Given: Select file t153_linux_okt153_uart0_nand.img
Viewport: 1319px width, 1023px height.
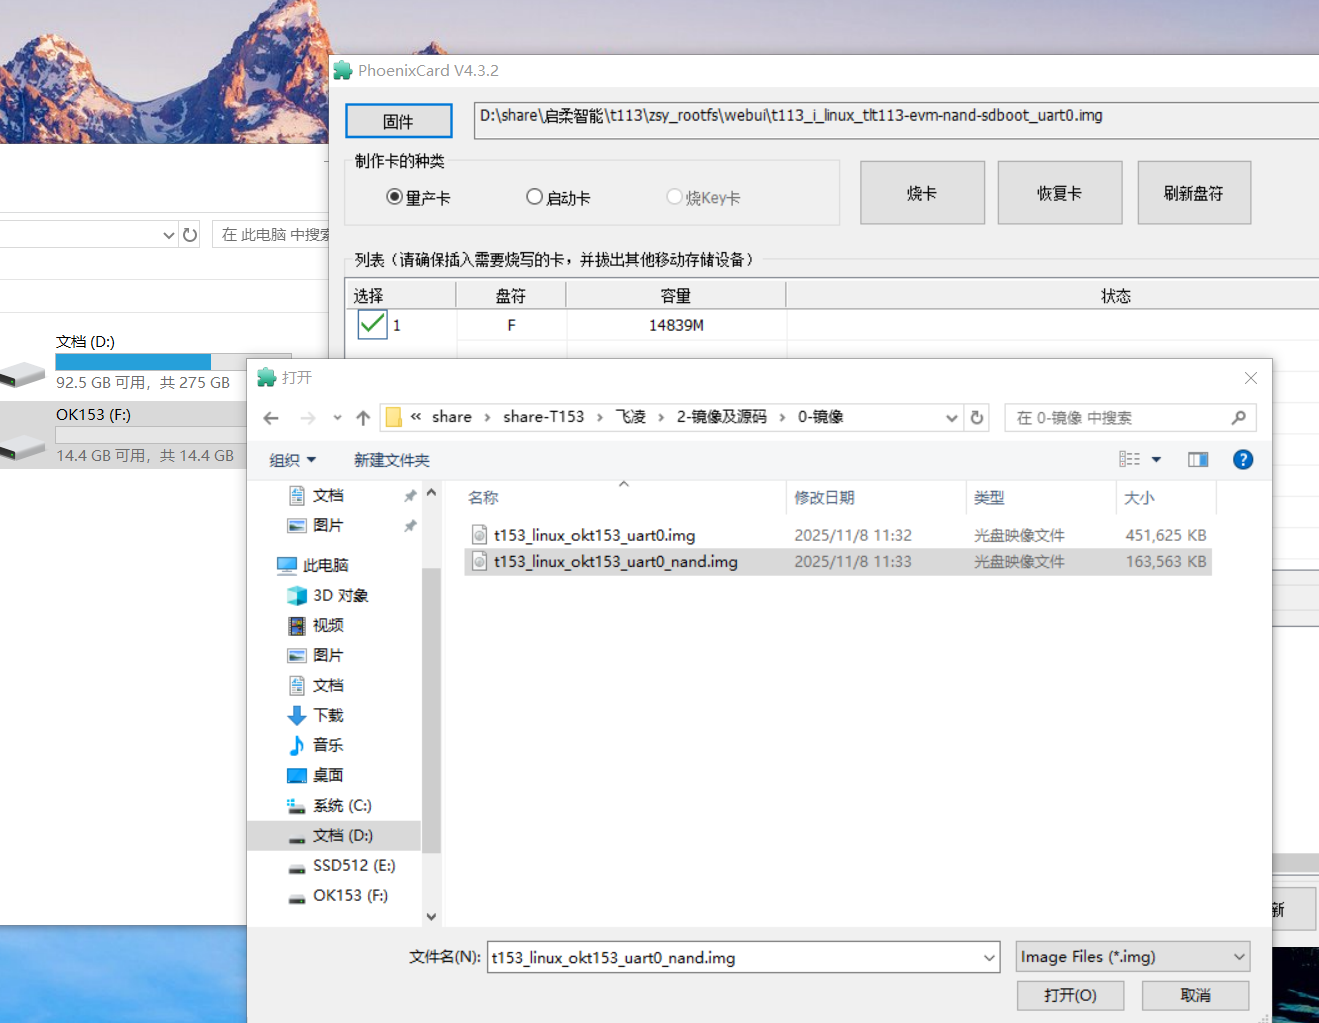Looking at the screenshot, I should pyautogui.click(x=838, y=562).
